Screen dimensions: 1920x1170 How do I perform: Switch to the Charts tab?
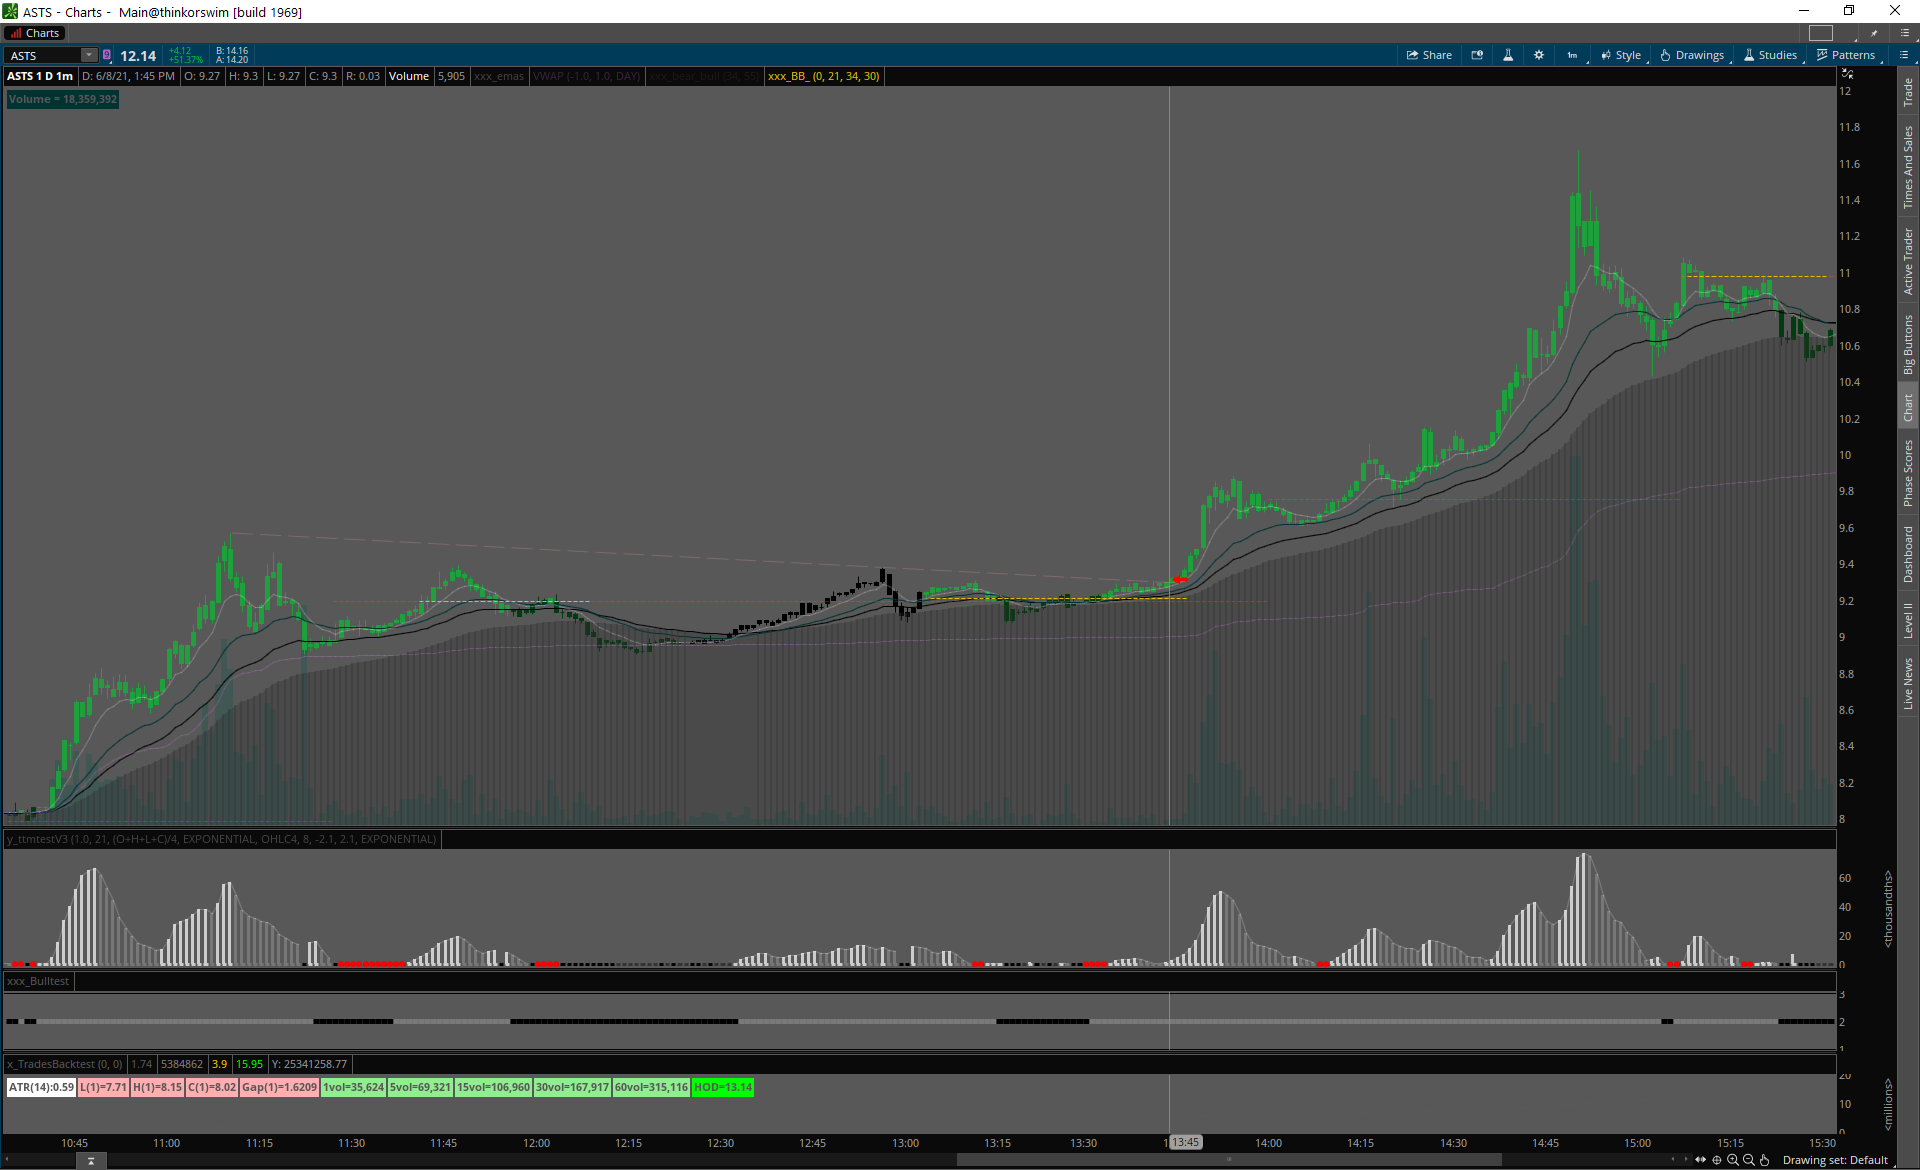(35, 33)
